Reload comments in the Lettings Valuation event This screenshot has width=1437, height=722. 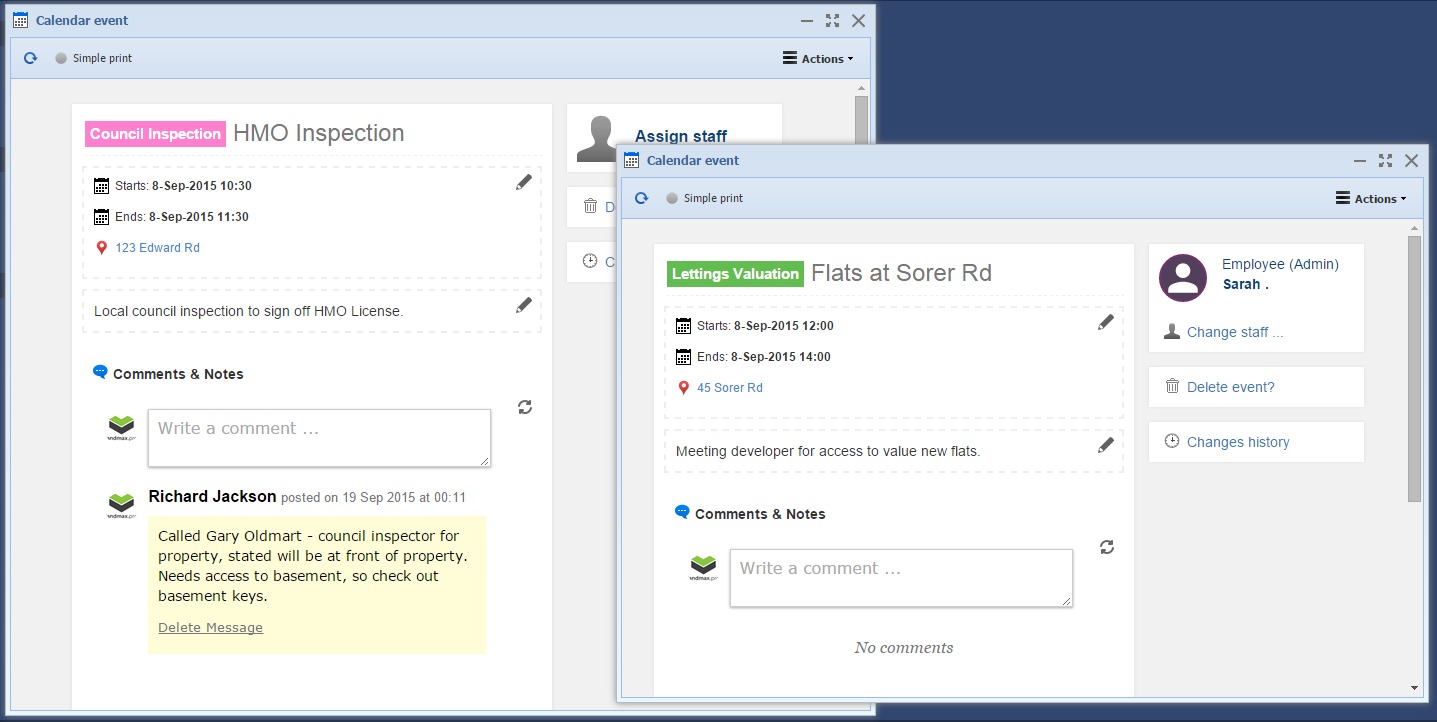tap(1106, 547)
